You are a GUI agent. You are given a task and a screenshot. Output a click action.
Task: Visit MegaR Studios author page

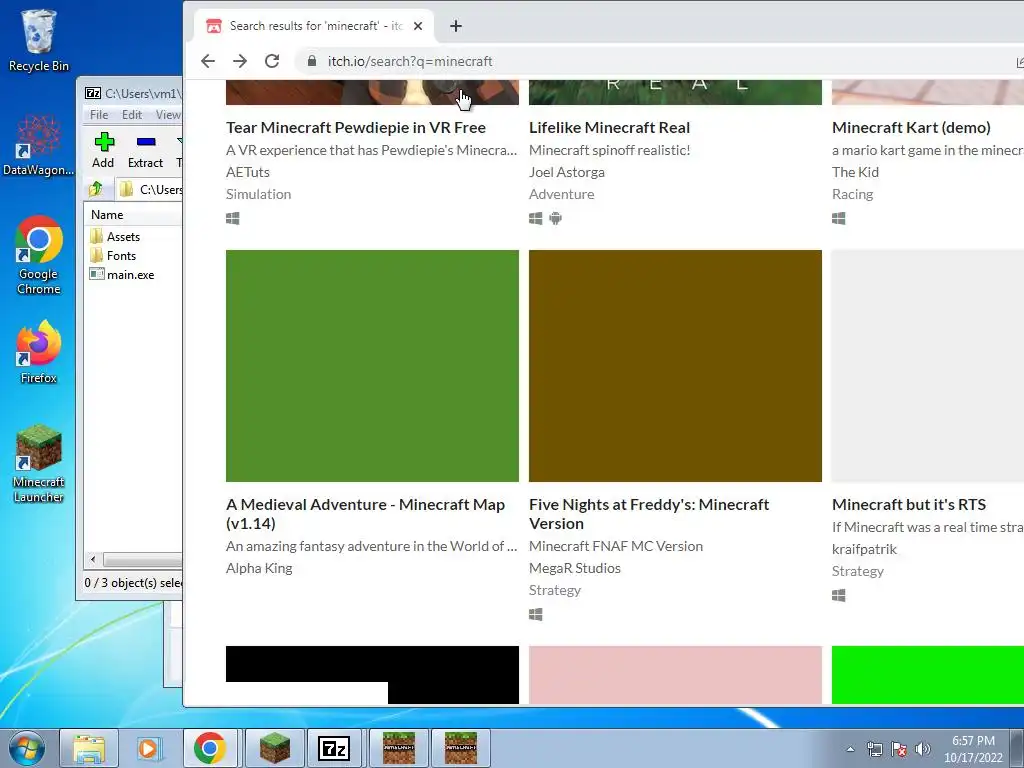point(575,568)
